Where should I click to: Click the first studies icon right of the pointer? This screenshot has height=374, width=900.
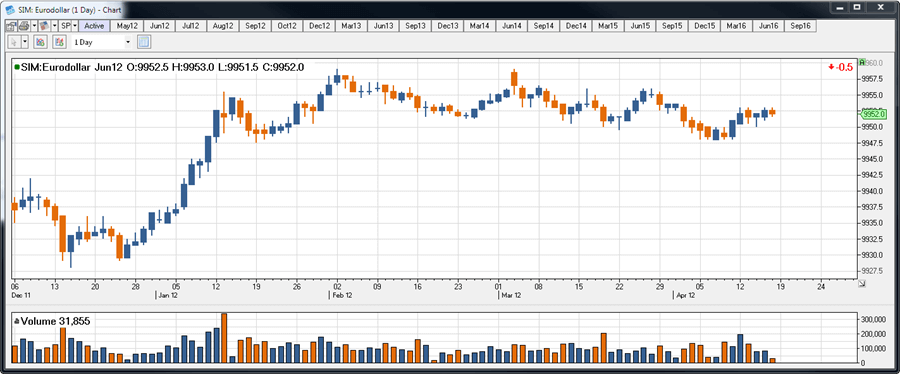click(40, 42)
